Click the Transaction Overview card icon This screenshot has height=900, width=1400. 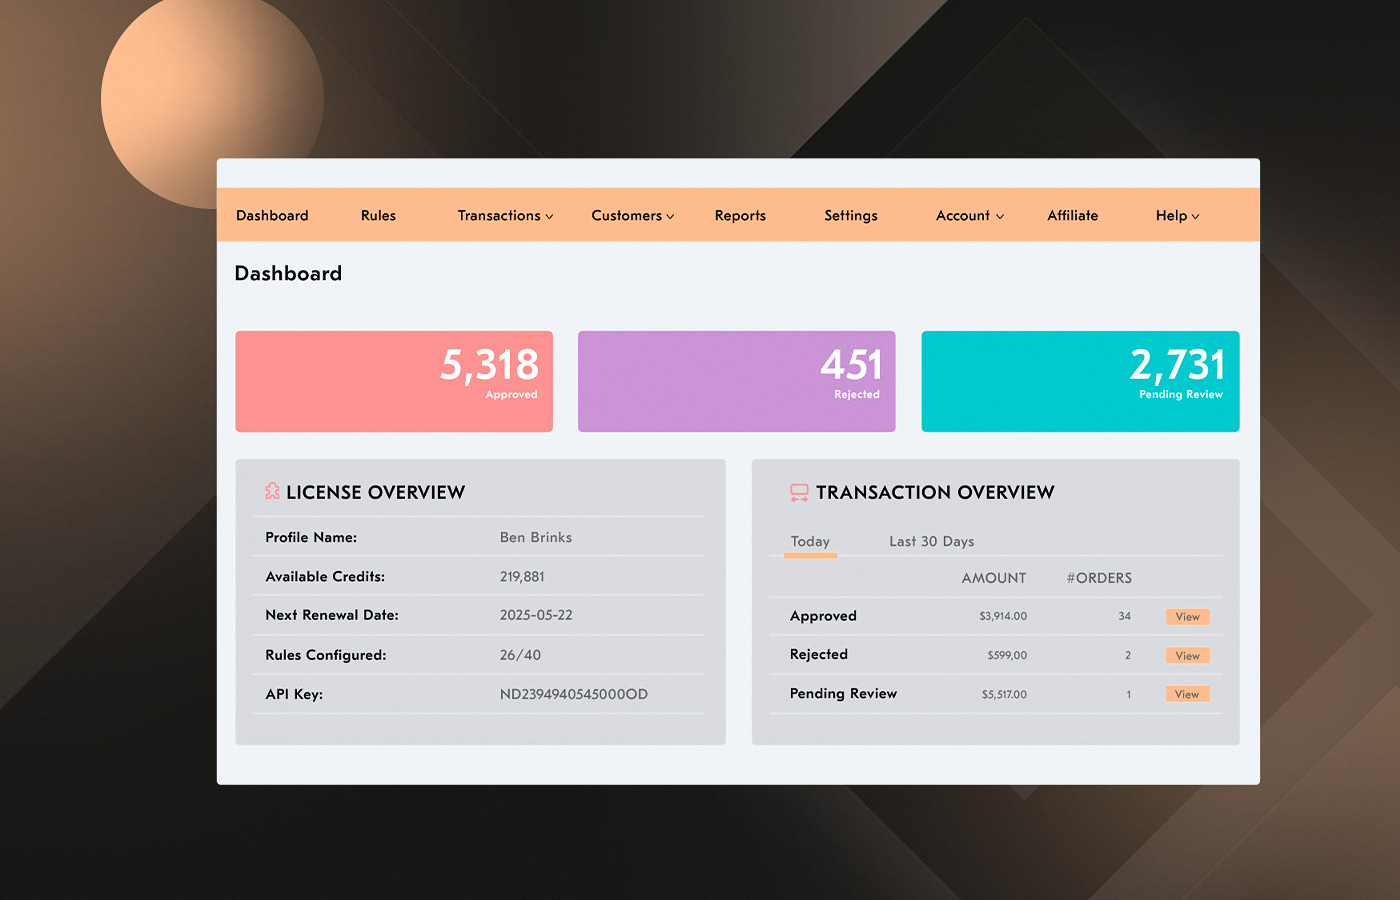click(x=799, y=492)
